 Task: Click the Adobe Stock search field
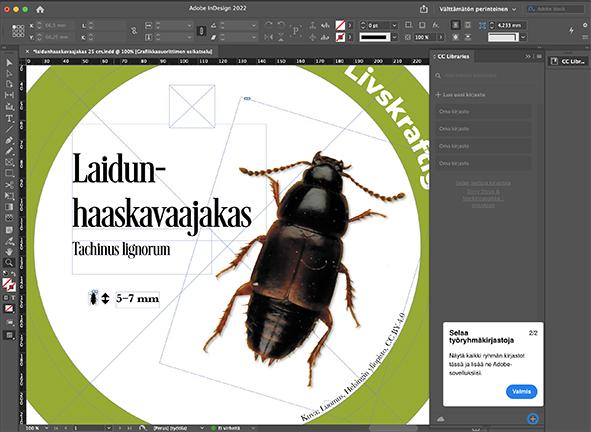tap(556, 9)
